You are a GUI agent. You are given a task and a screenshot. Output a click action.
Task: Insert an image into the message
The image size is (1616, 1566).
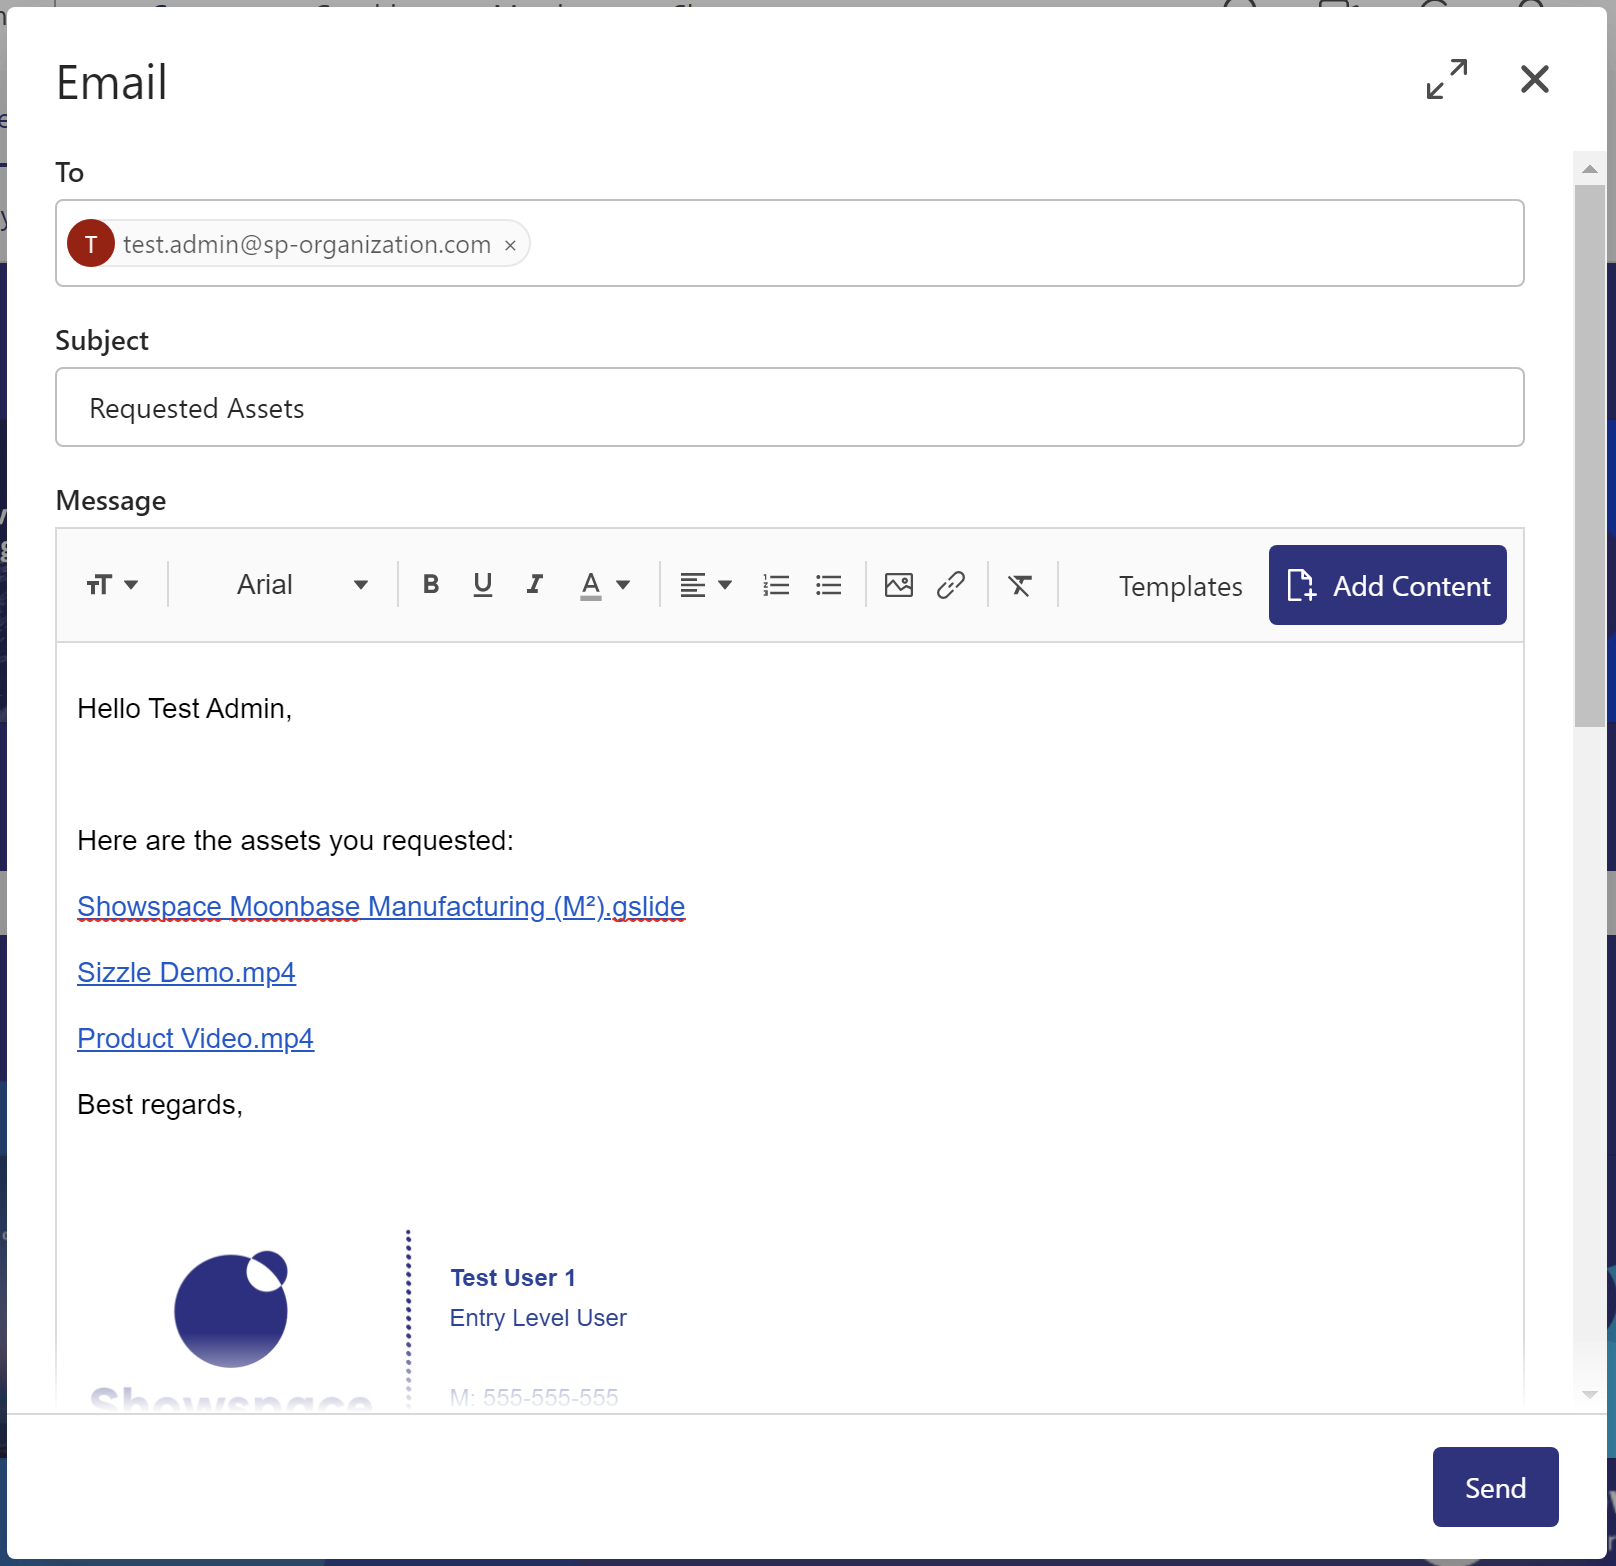(899, 585)
